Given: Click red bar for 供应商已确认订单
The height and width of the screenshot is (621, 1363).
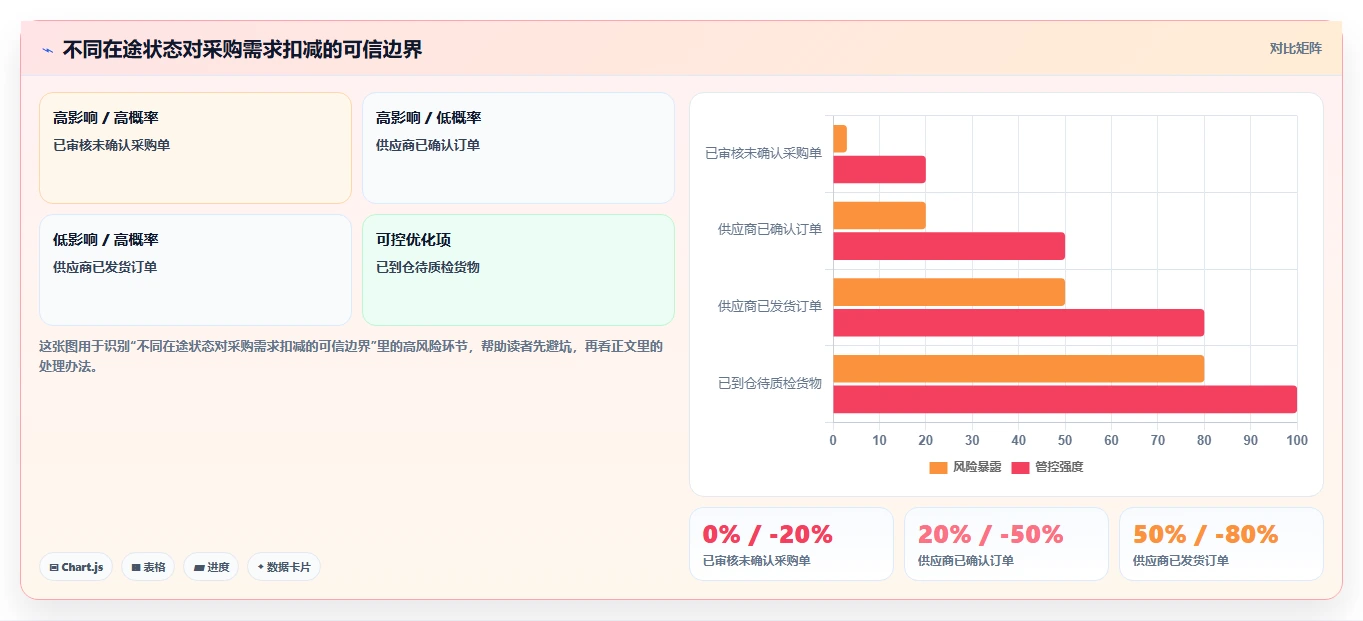Looking at the screenshot, I should 949,246.
